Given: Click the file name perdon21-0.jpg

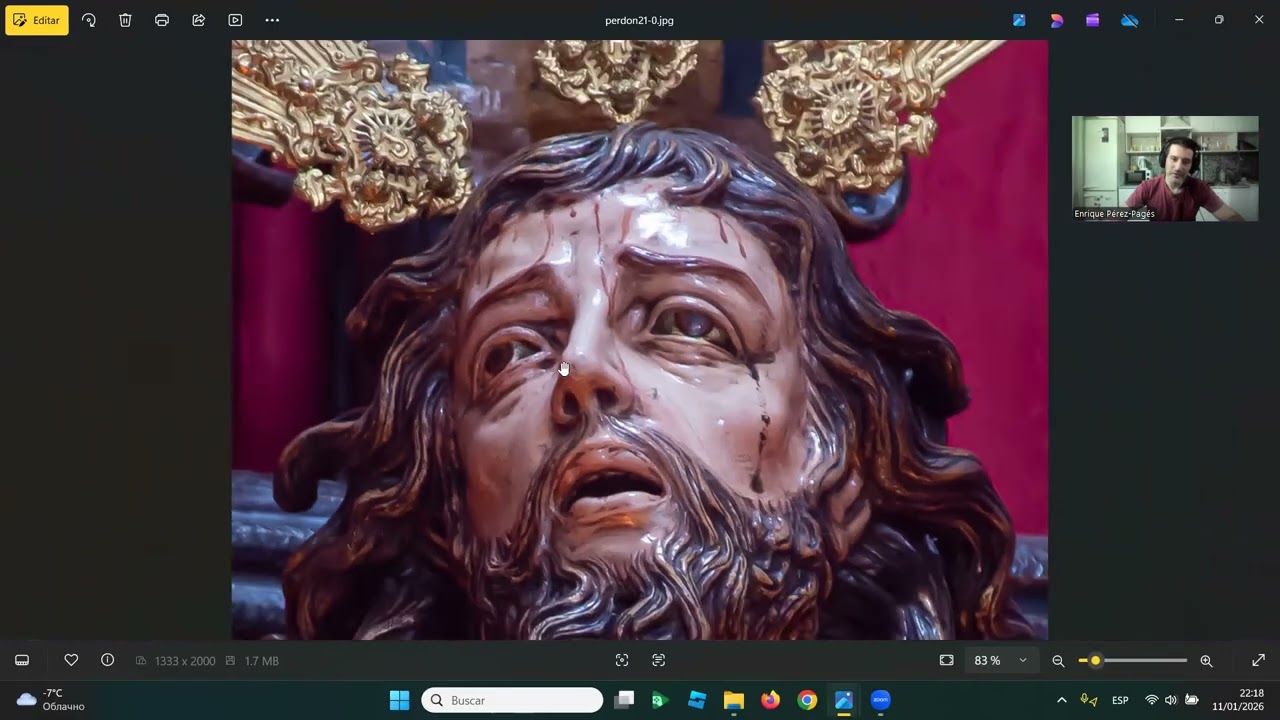Looking at the screenshot, I should click(x=639, y=20).
